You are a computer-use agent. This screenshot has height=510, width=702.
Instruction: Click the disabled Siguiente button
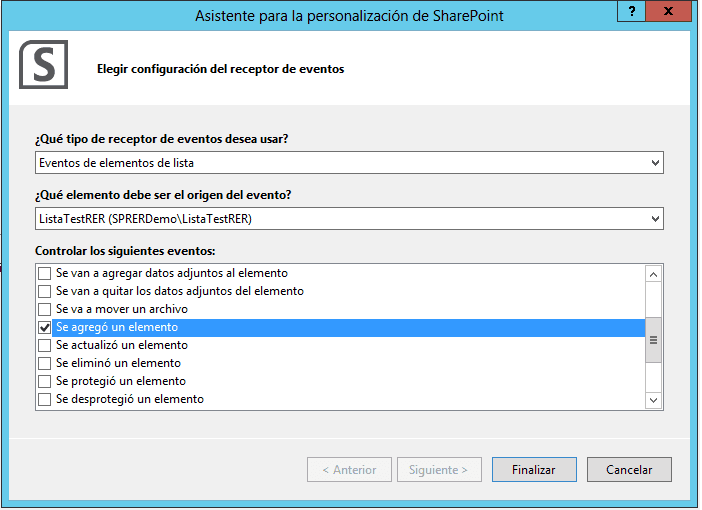point(439,469)
